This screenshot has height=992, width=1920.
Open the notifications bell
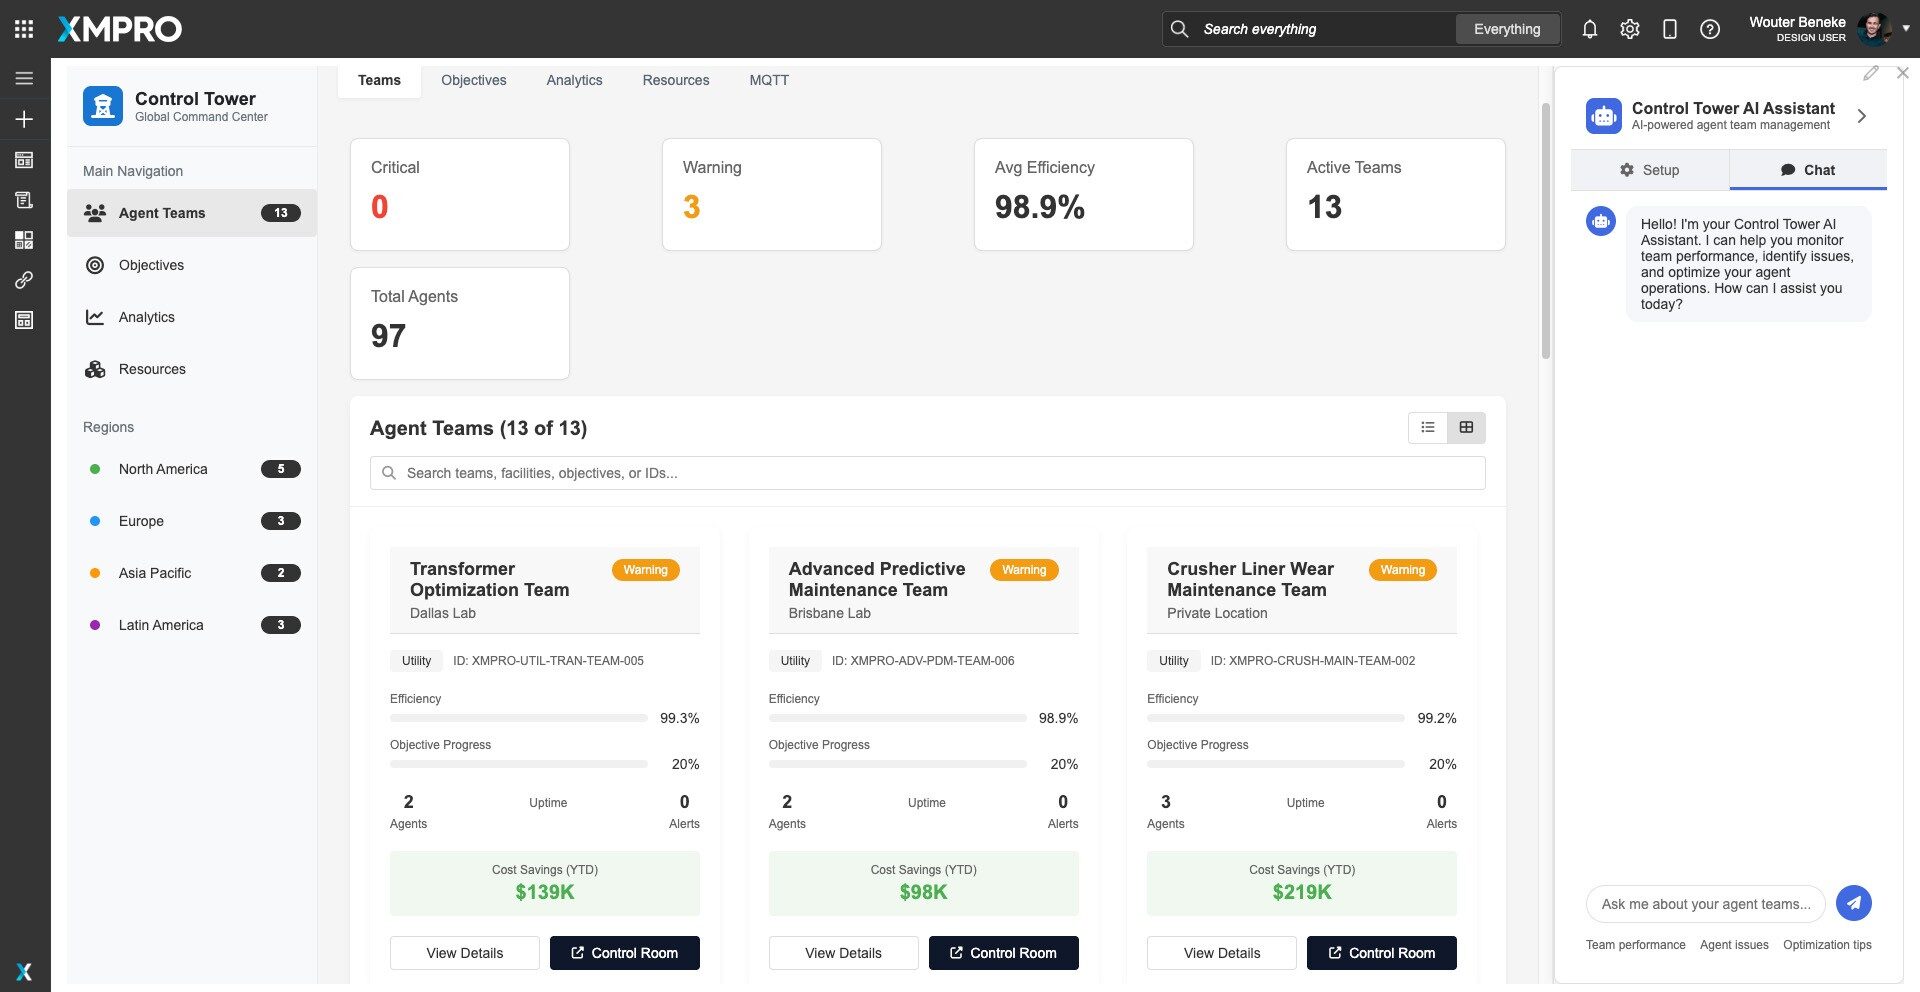(x=1589, y=29)
